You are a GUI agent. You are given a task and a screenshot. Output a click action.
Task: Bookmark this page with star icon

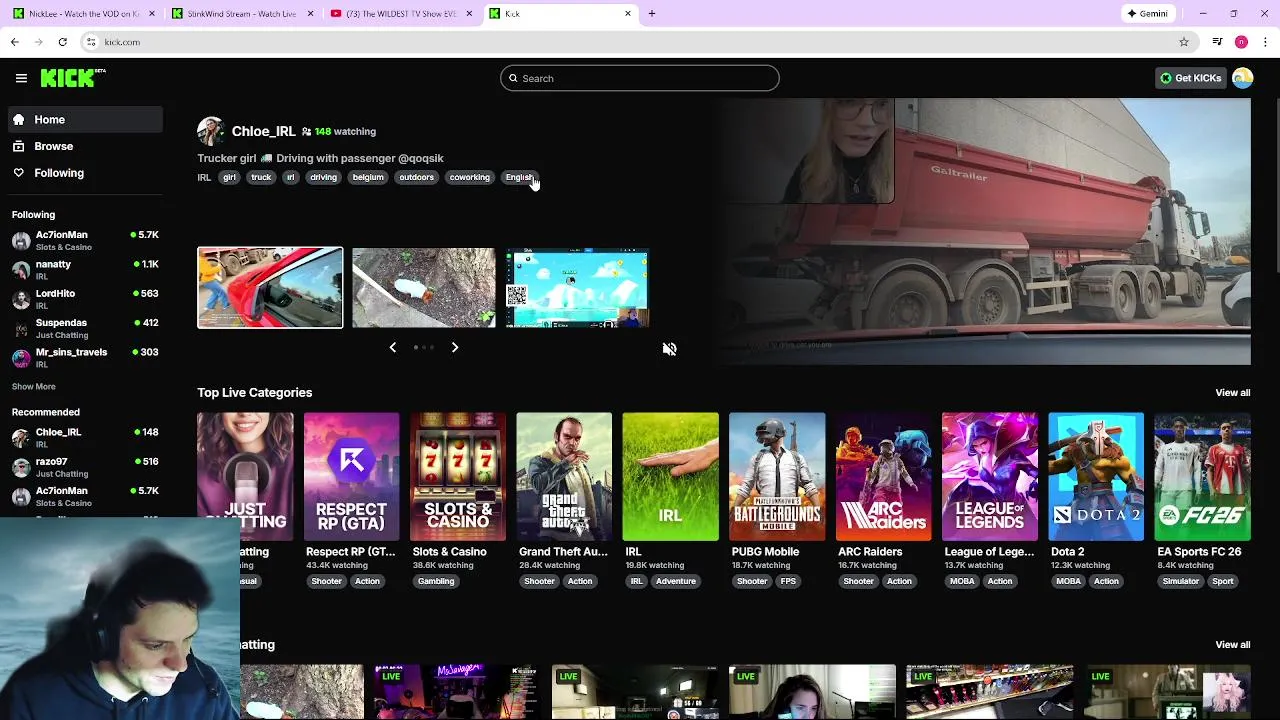pos(1184,42)
